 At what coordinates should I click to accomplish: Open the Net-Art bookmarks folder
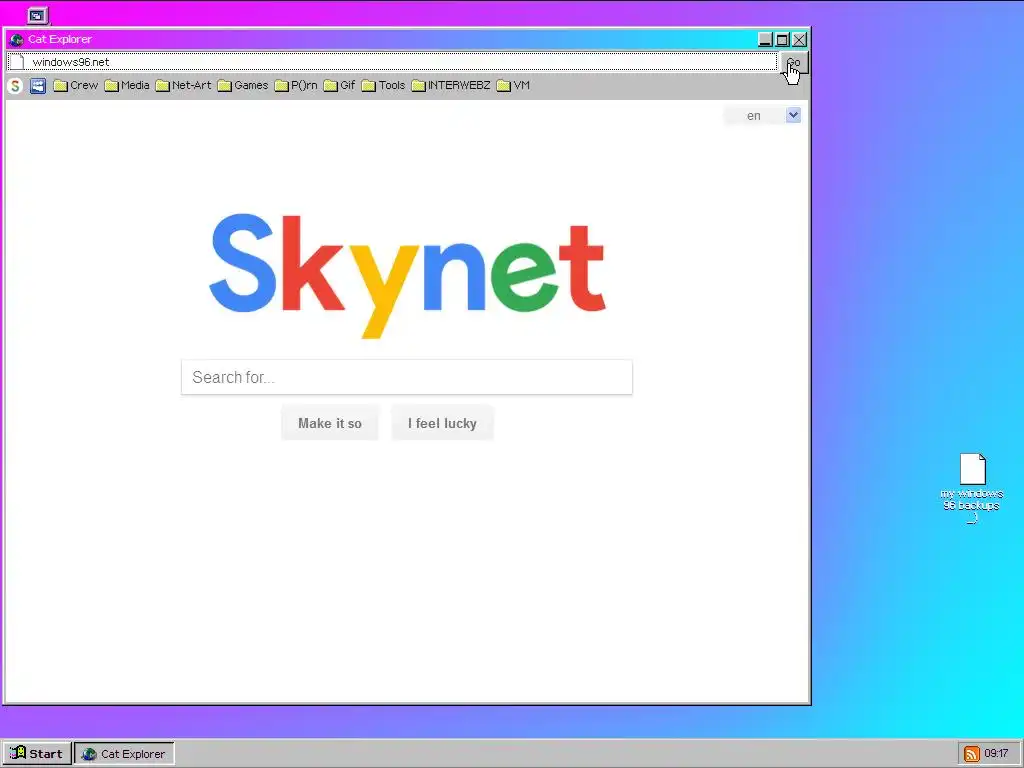(184, 86)
